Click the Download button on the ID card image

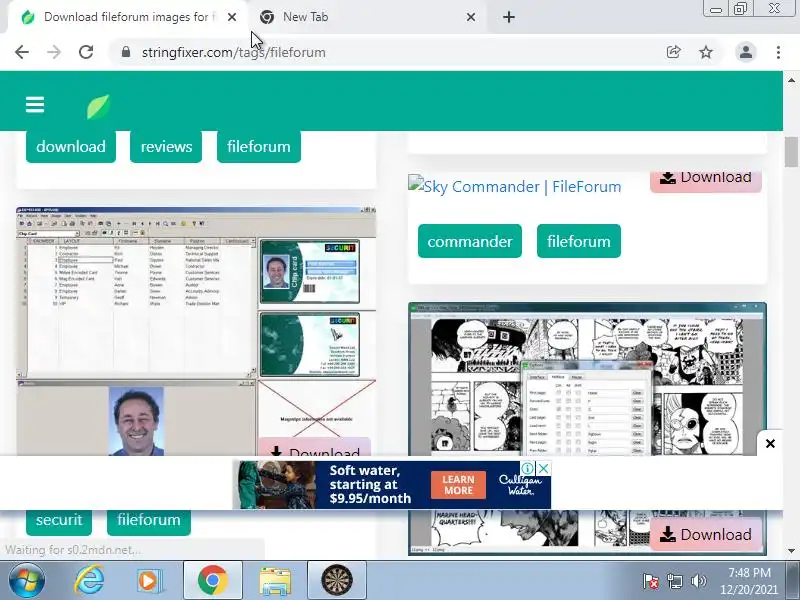pyautogui.click(x=314, y=447)
